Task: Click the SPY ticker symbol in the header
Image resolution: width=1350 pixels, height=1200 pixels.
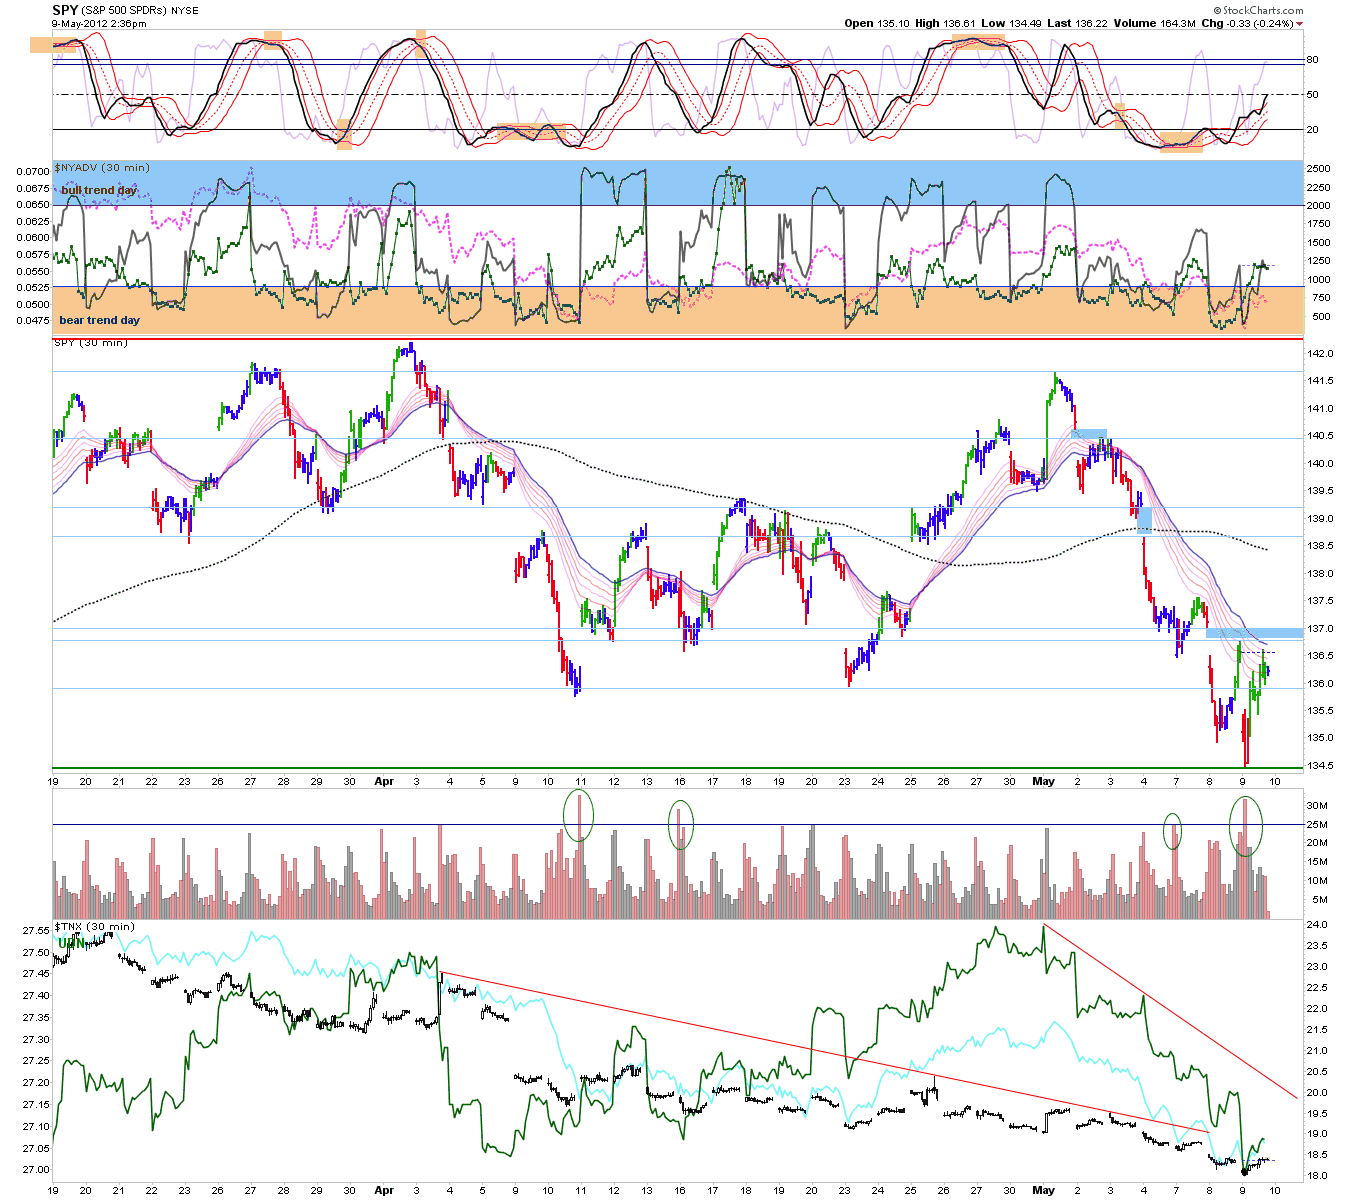Action: click(x=65, y=10)
